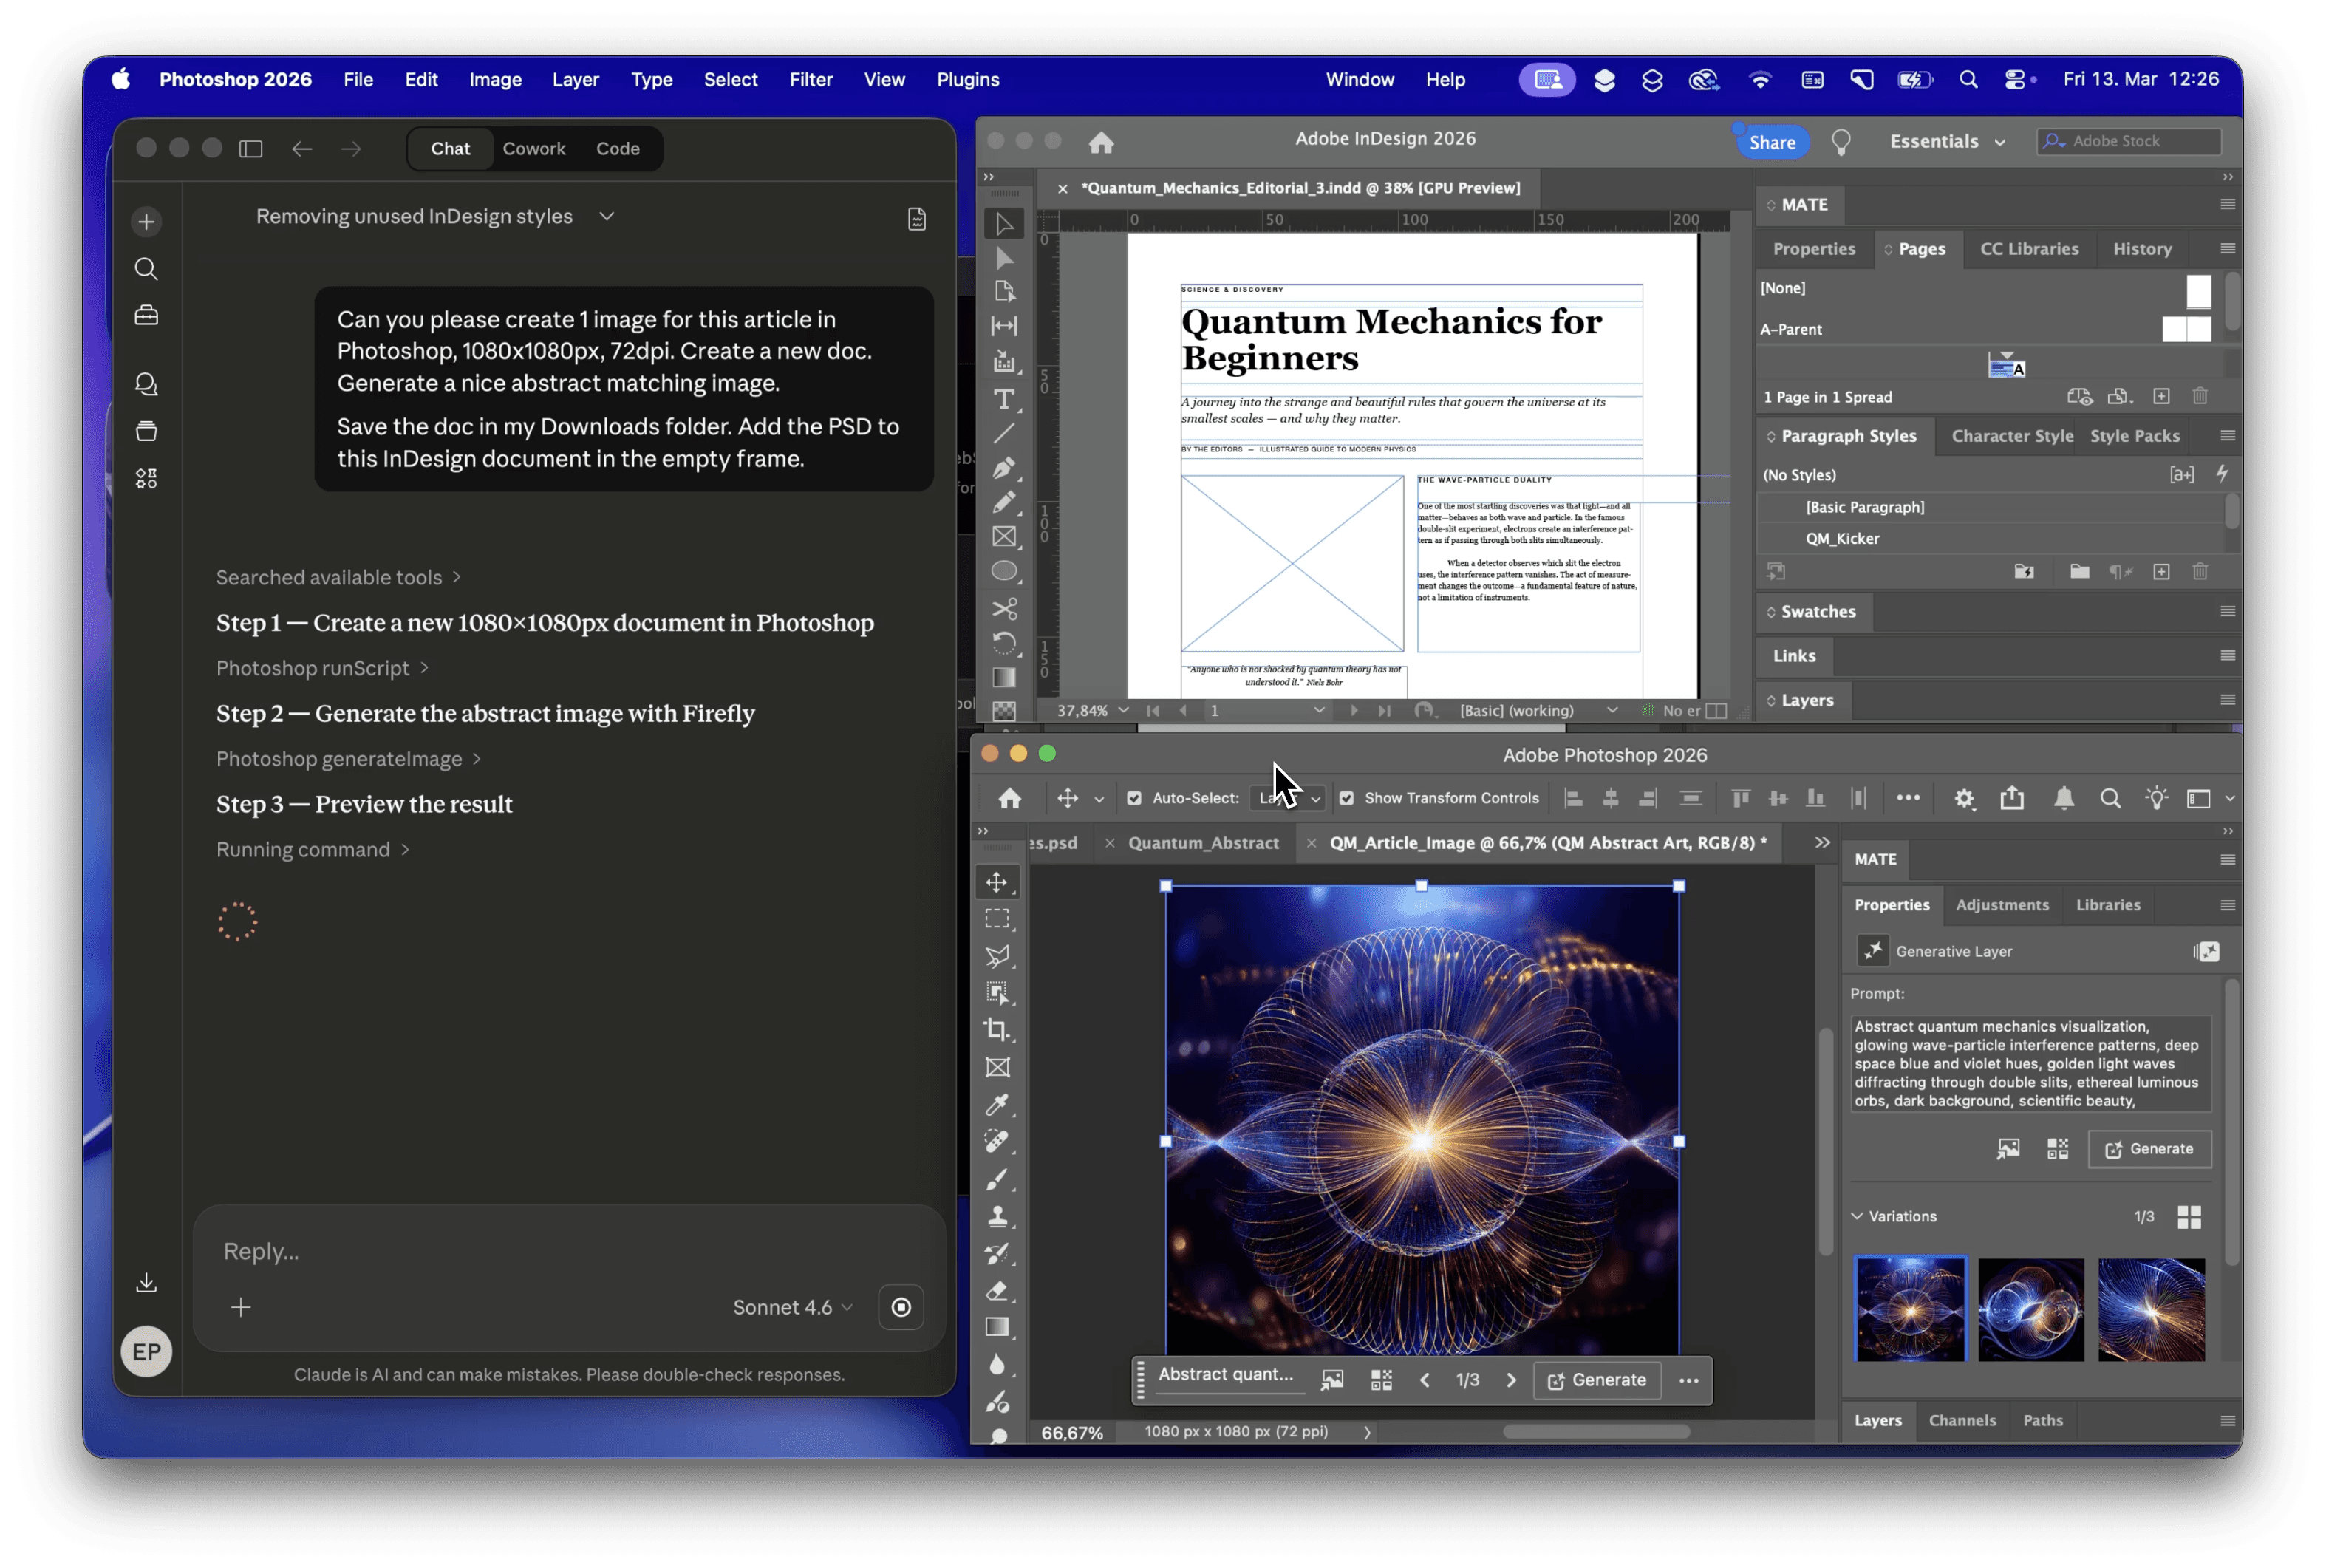The image size is (2326, 1568).
Task: Toggle Show Transform Controls checkbox
Action: click(1346, 798)
